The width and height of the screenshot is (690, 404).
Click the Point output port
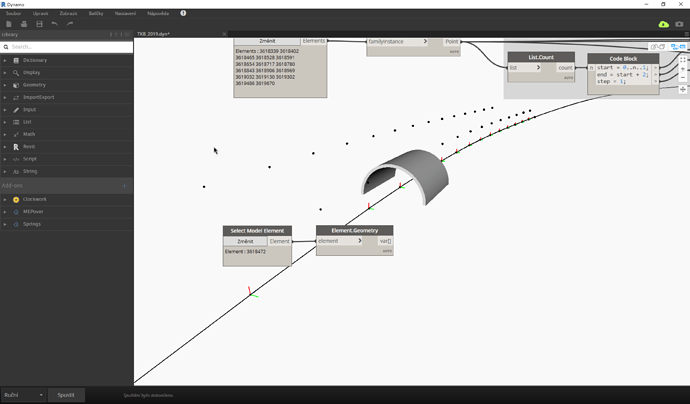tap(452, 41)
